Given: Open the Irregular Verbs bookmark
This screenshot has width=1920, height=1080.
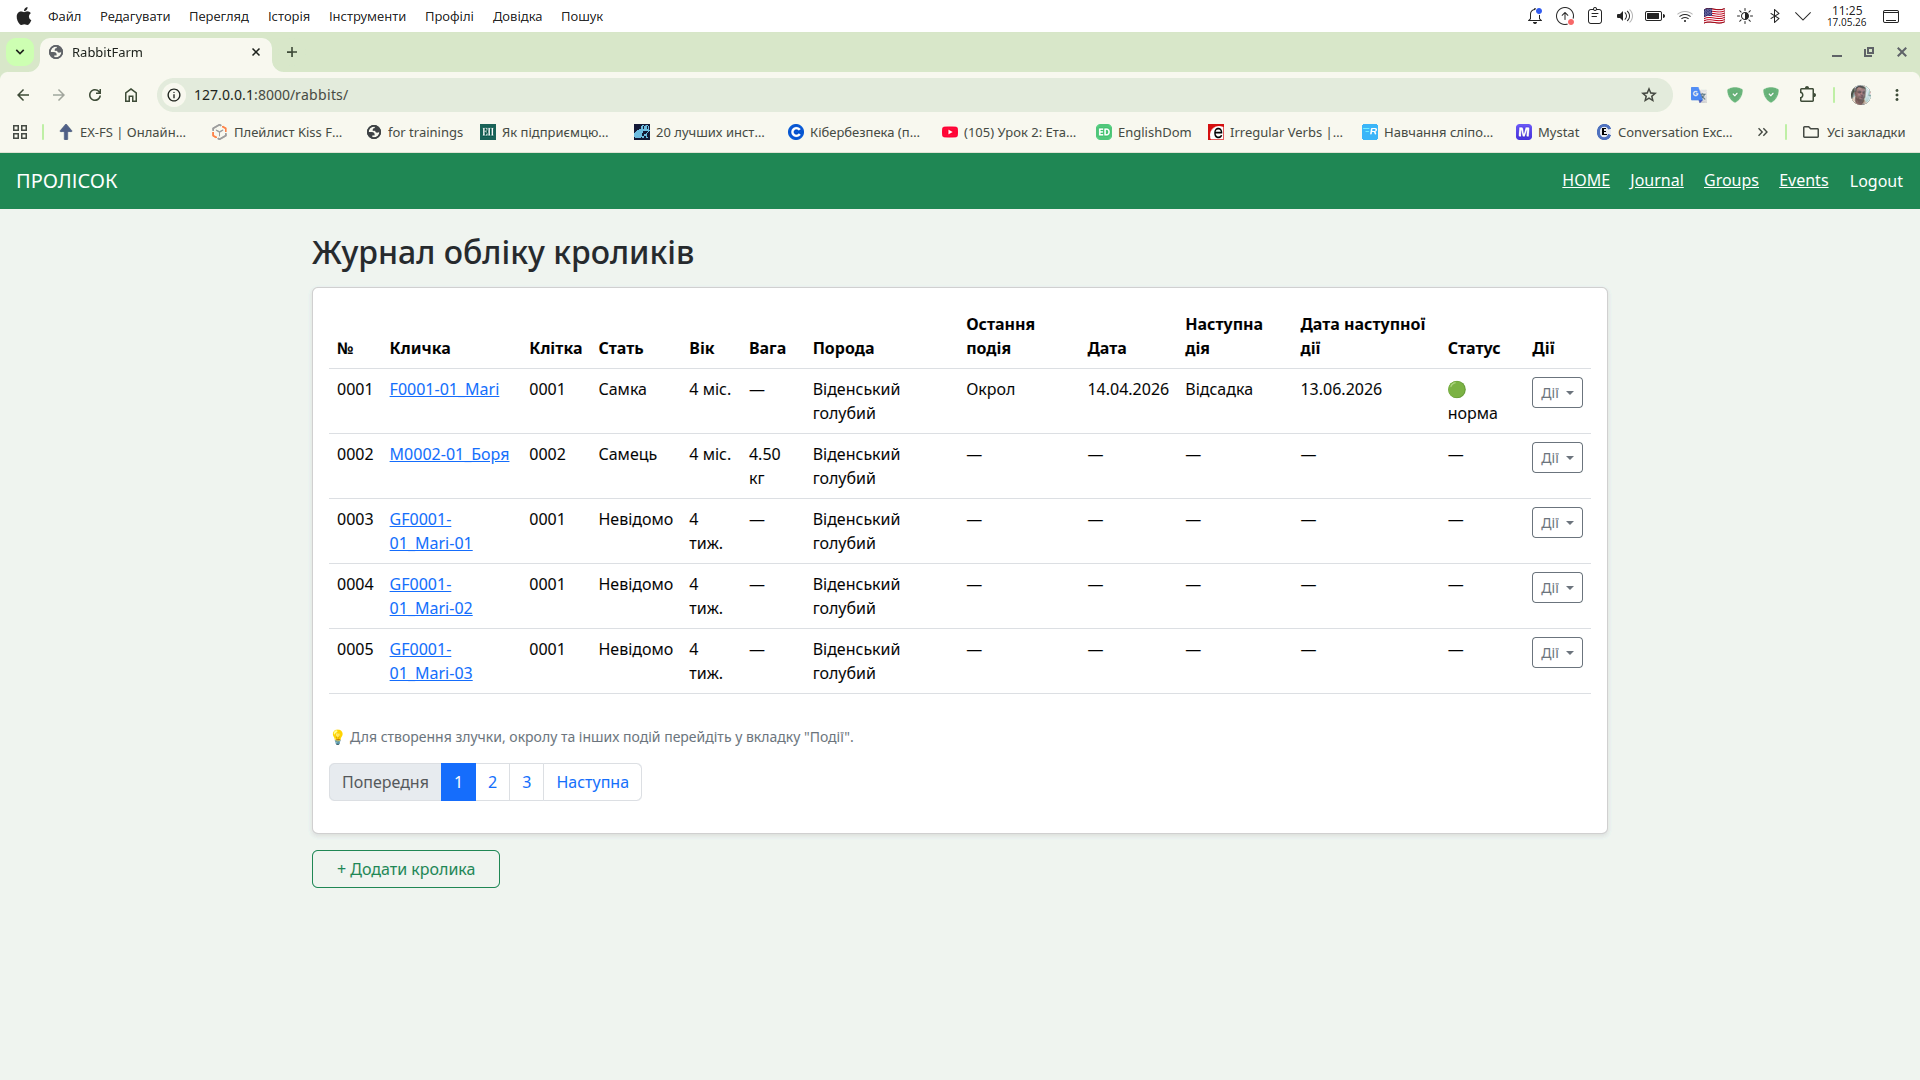Looking at the screenshot, I should pos(1276,132).
